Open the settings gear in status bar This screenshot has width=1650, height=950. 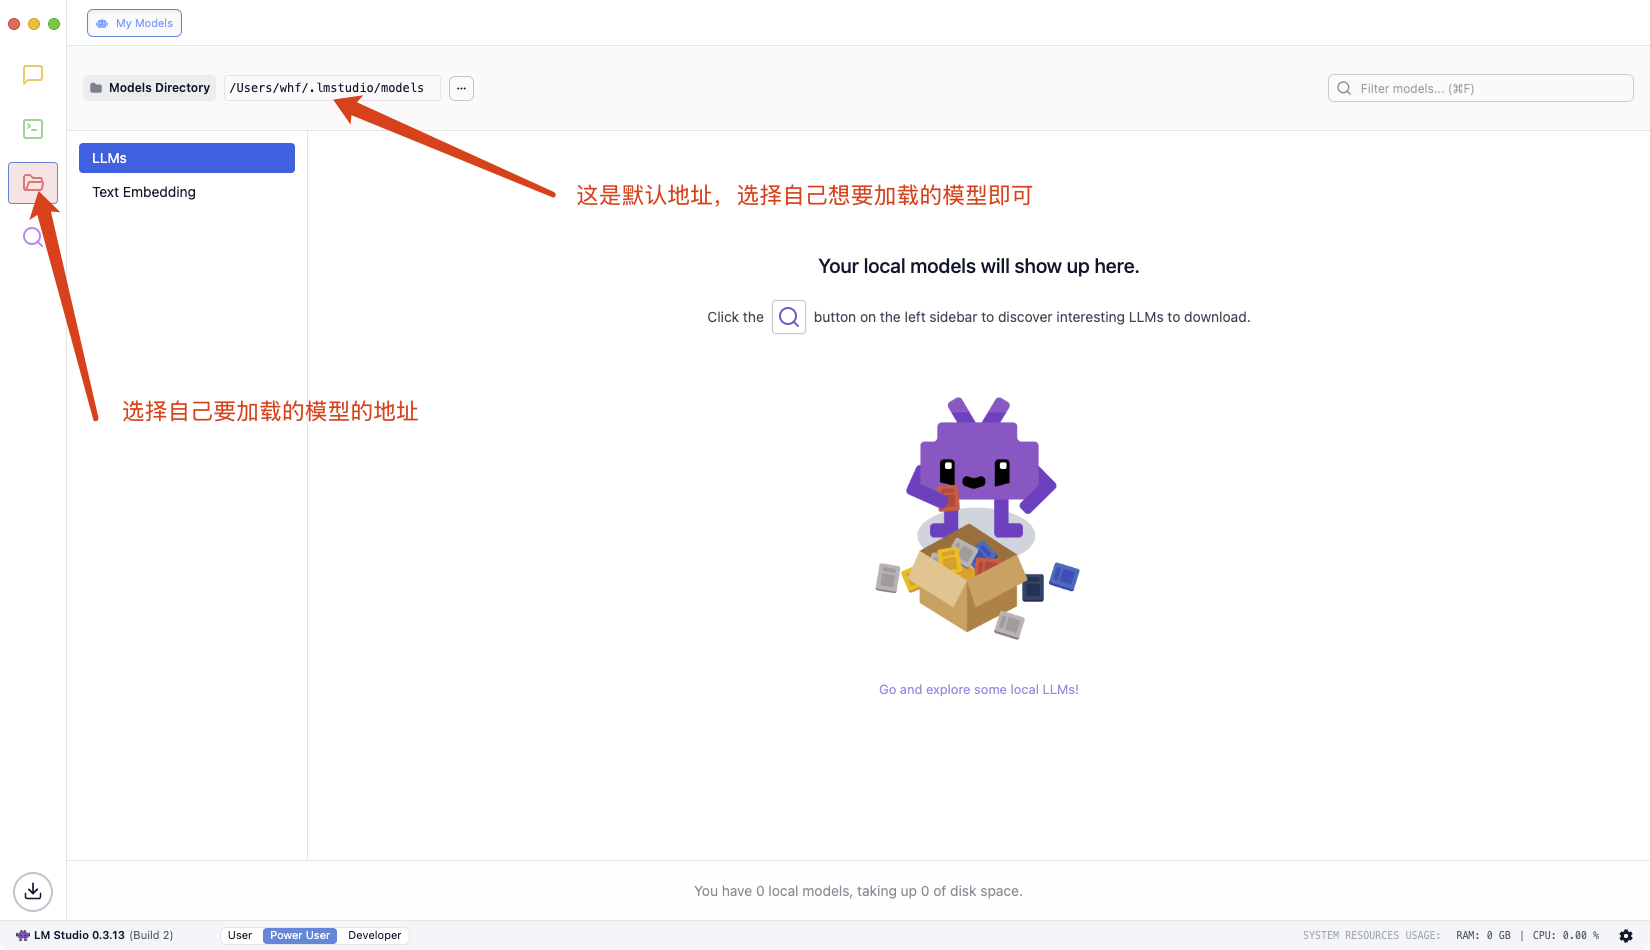[1626, 936]
